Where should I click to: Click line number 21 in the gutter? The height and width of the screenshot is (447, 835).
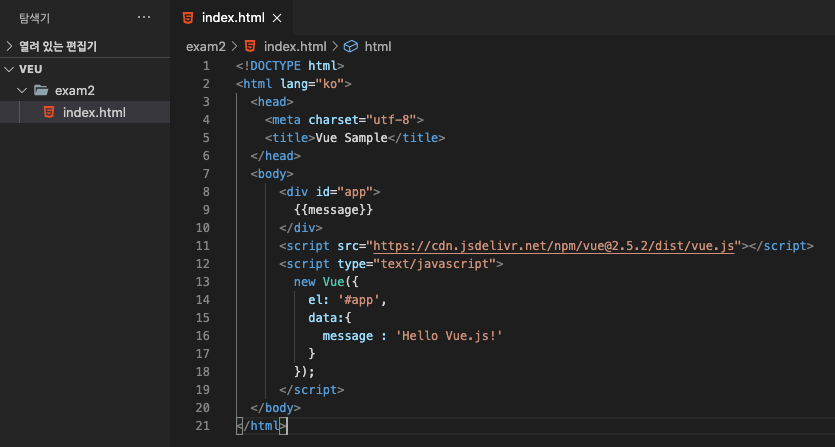[x=202, y=426]
